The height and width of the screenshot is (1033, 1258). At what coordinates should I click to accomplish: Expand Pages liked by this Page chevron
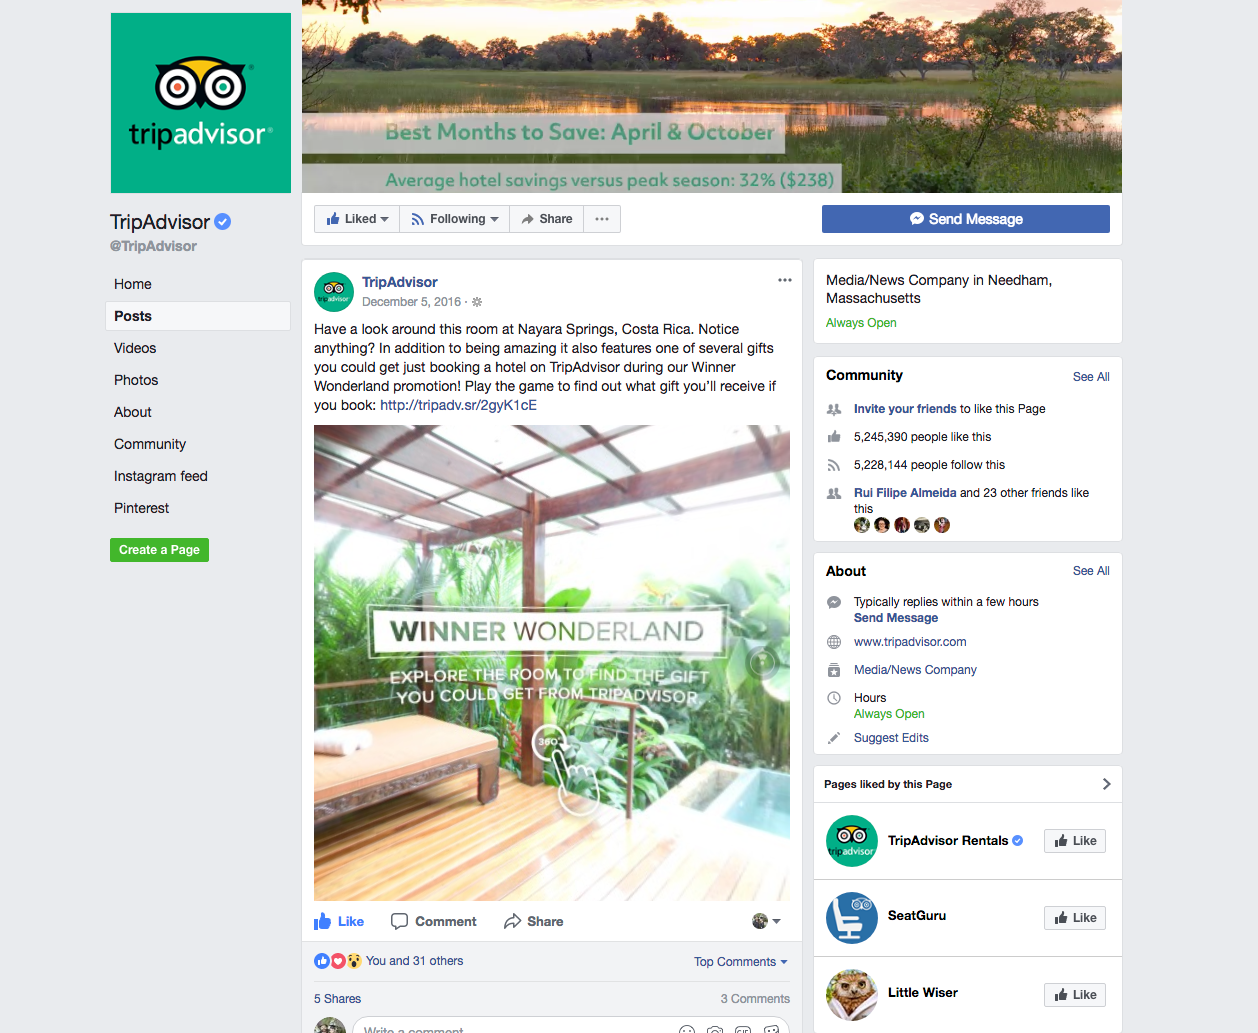pyautogui.click(x=1106, y=784)
